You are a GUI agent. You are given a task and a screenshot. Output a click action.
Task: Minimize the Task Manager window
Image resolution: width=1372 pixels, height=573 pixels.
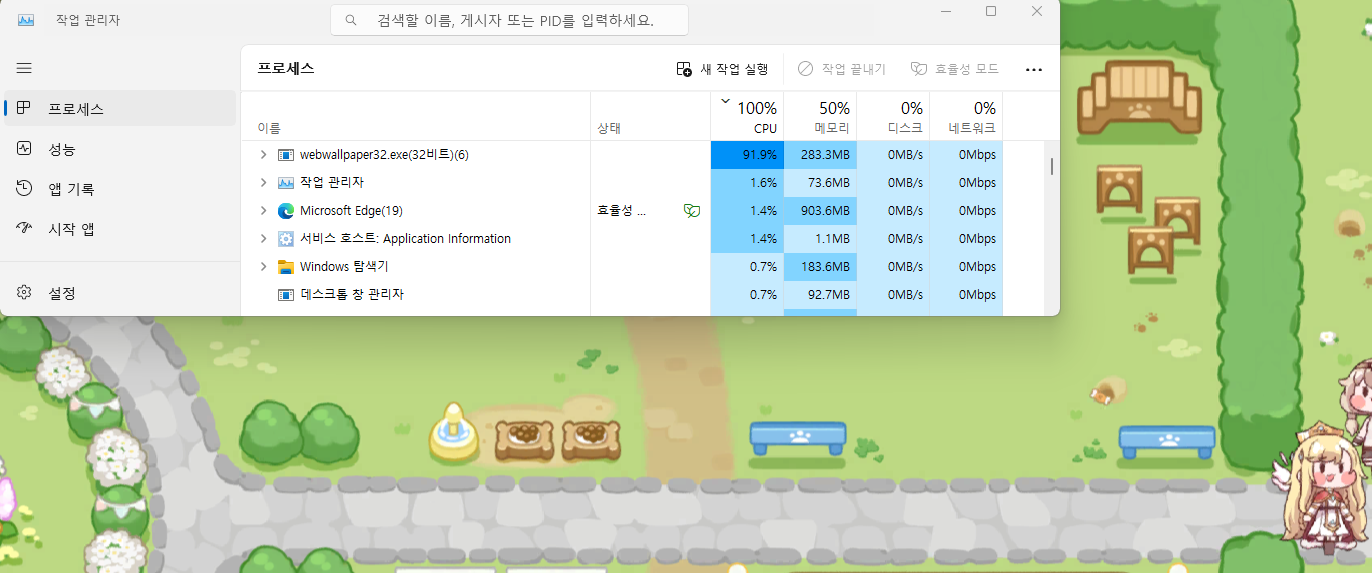coord(944,11)
